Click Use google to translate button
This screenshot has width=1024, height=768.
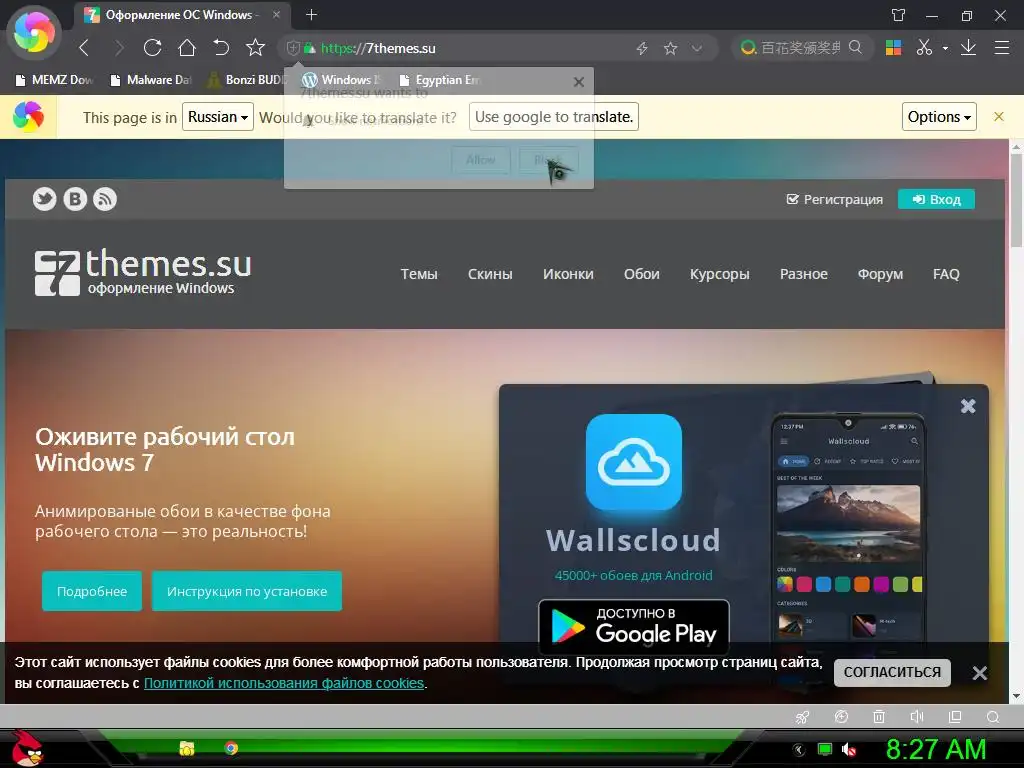(554, 117)
